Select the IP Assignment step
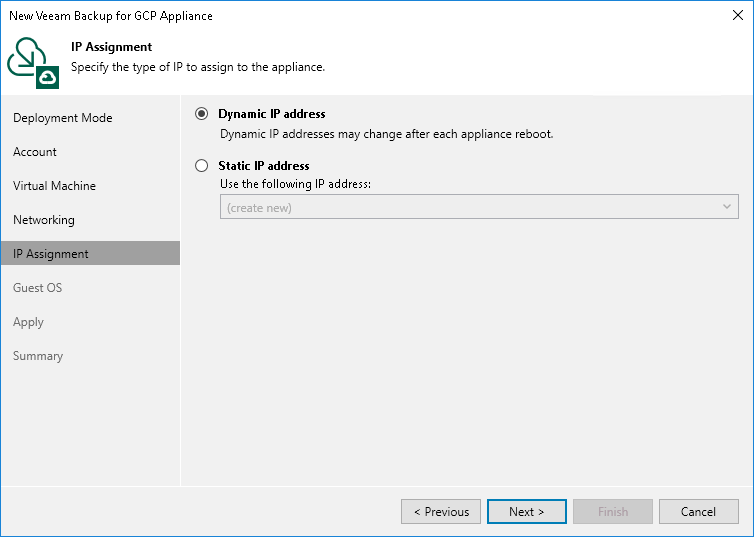Viewport: 754px width, 537px height. (90, 253)
